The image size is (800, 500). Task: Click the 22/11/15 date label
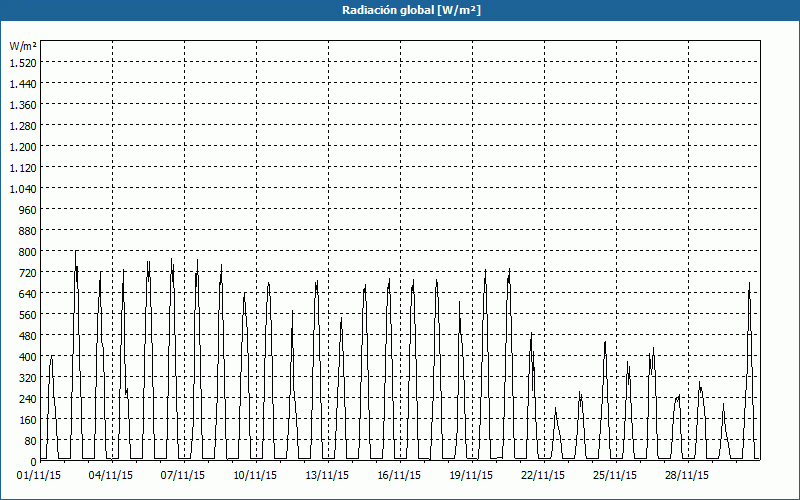click(543, 476)
